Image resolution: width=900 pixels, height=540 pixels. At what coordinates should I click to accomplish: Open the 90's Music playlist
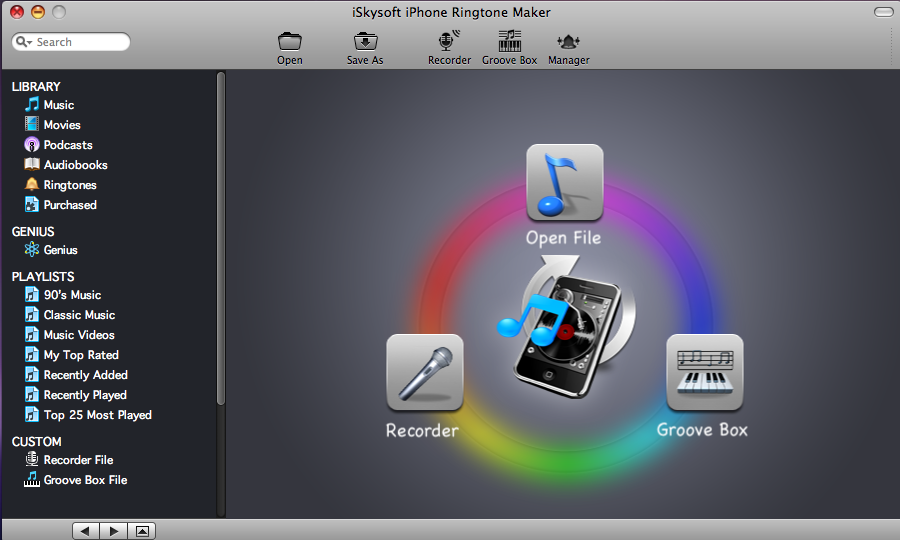point(71,295)
